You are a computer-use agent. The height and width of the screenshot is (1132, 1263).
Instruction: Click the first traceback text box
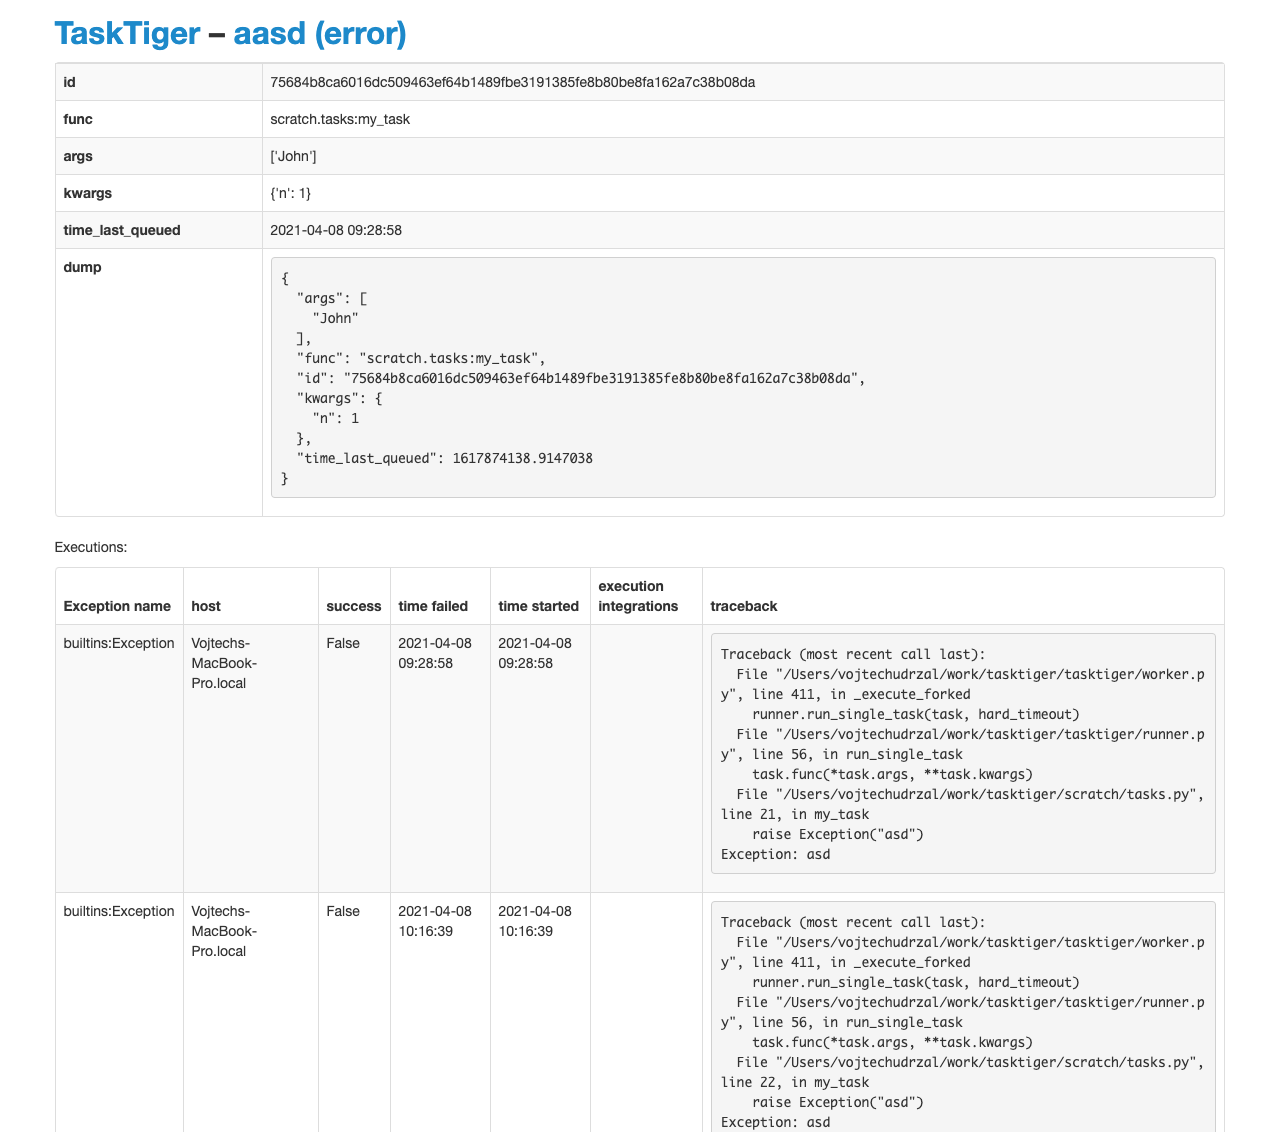point(962,754)
